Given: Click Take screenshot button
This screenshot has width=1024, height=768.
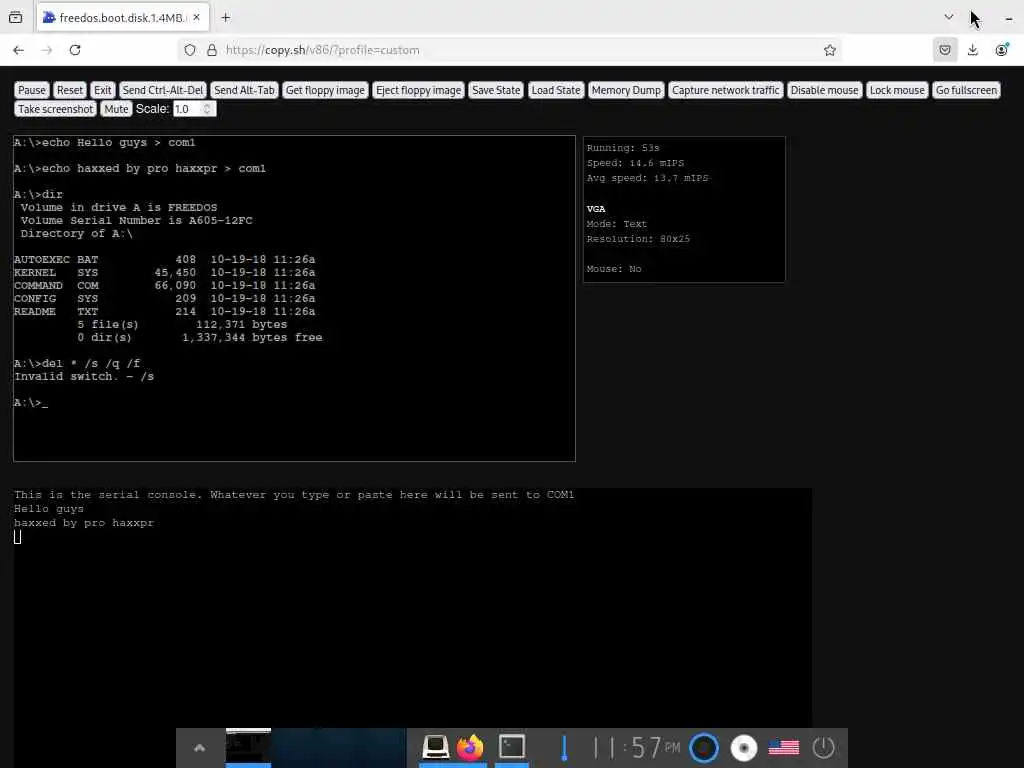Looking at the screenshot, I should tap(56, 109).
